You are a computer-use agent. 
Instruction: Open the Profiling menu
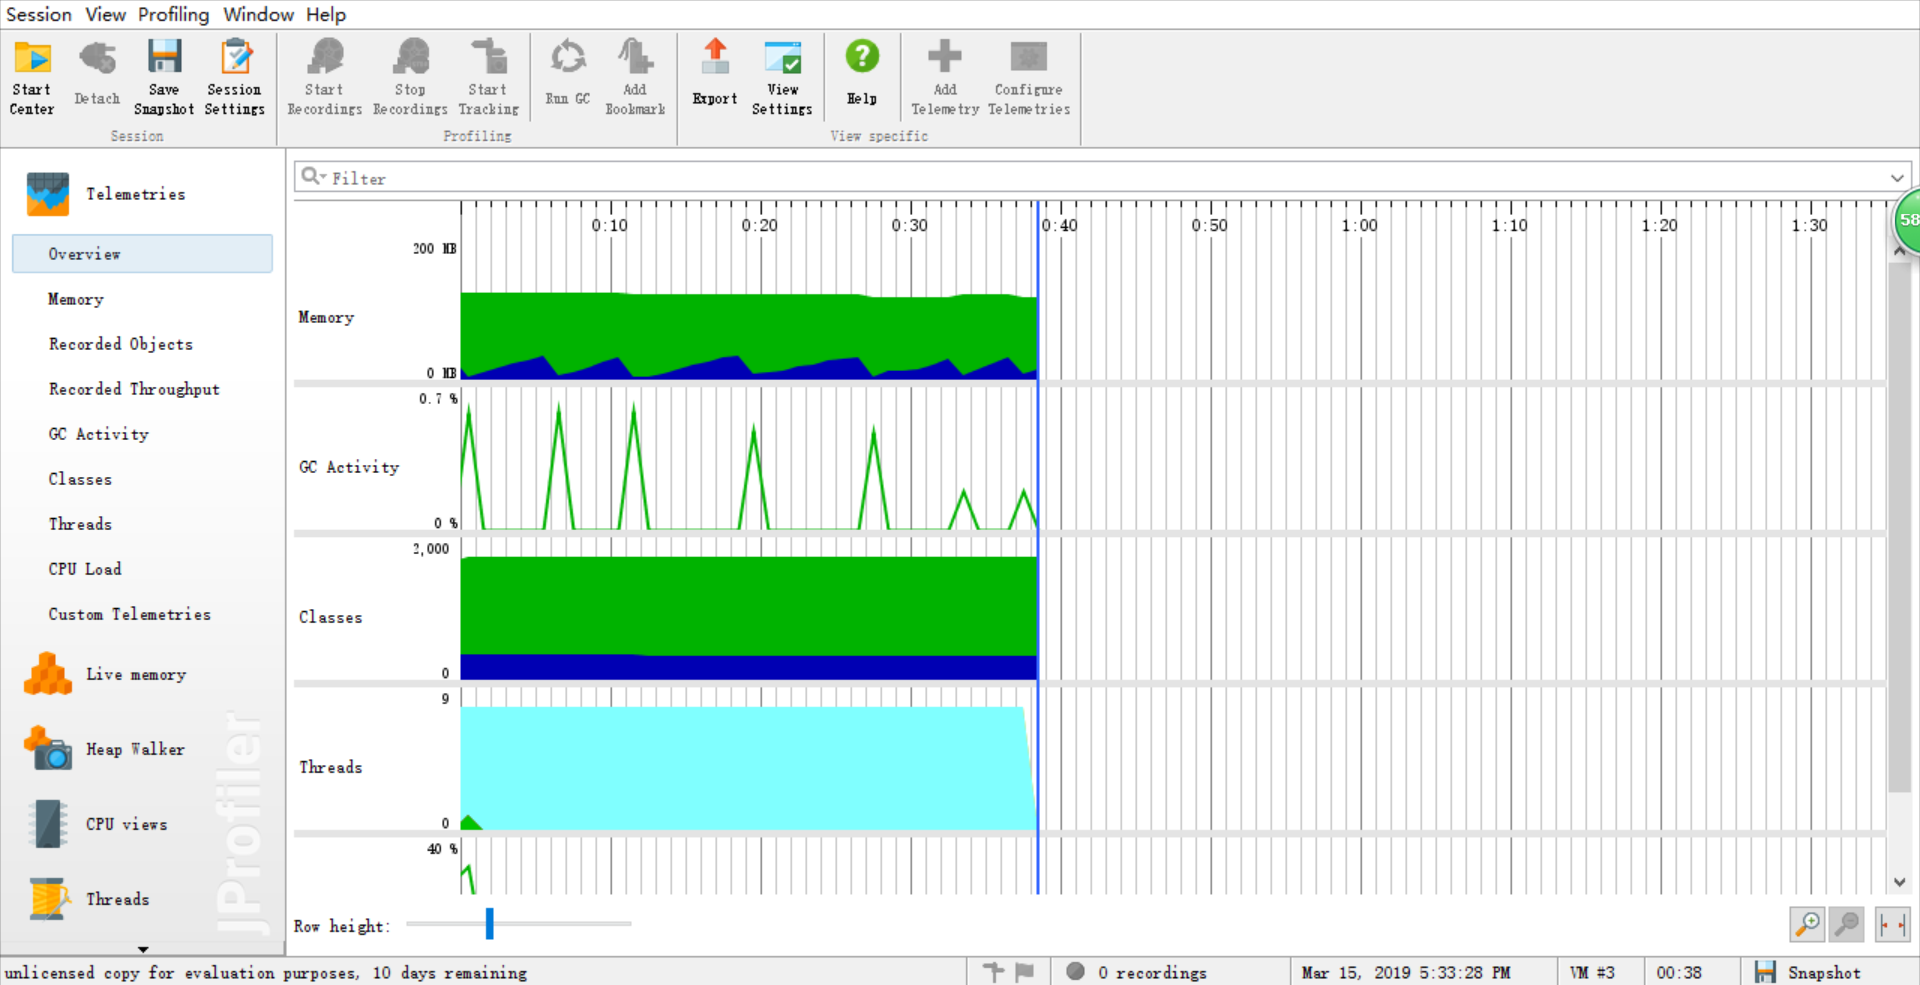(x=173, y=14)
